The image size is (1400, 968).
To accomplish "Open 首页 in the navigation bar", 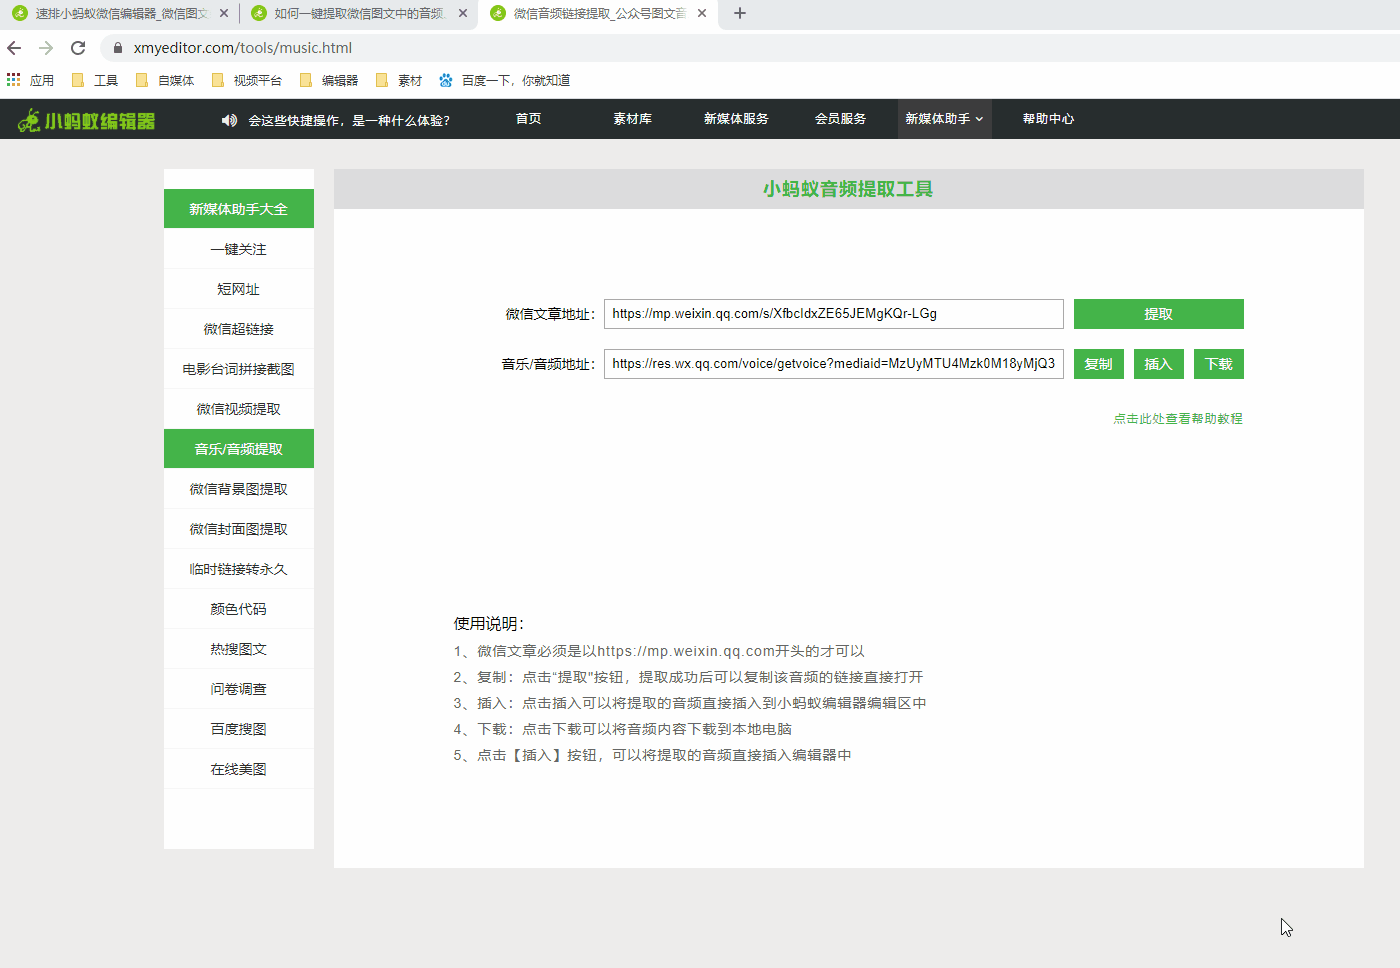I will click(528, 119).
